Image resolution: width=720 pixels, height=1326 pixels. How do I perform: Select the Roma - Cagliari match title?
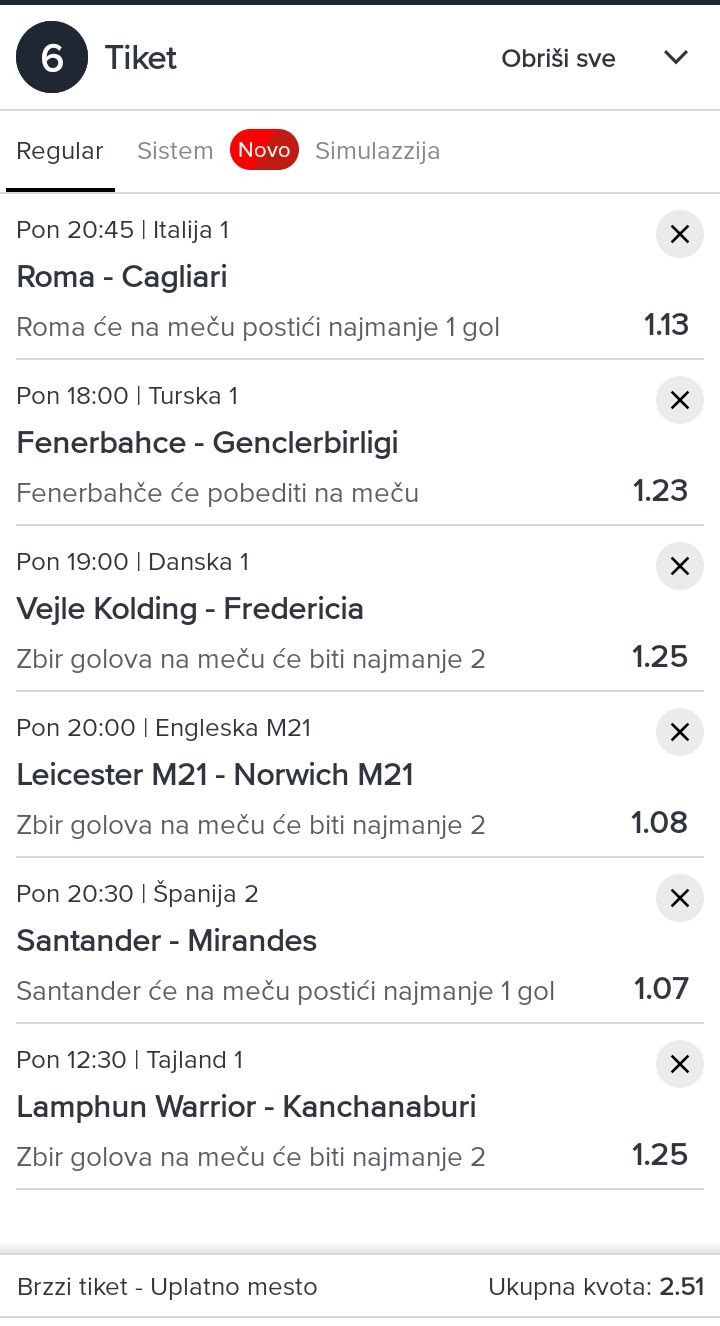[x=122, y=277]
